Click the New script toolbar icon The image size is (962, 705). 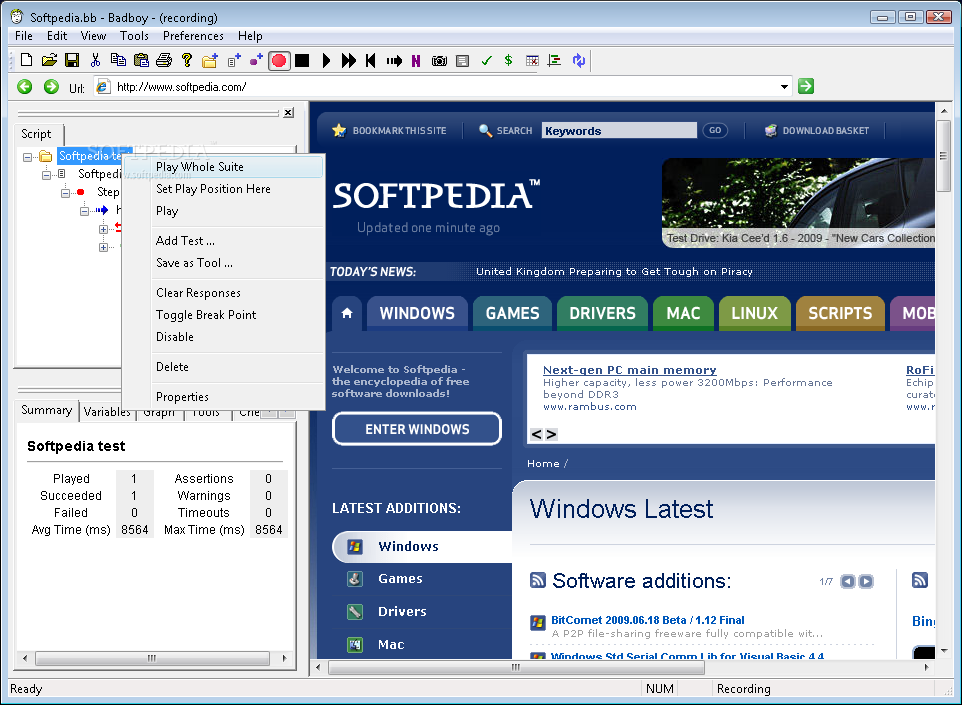point(26,60)
